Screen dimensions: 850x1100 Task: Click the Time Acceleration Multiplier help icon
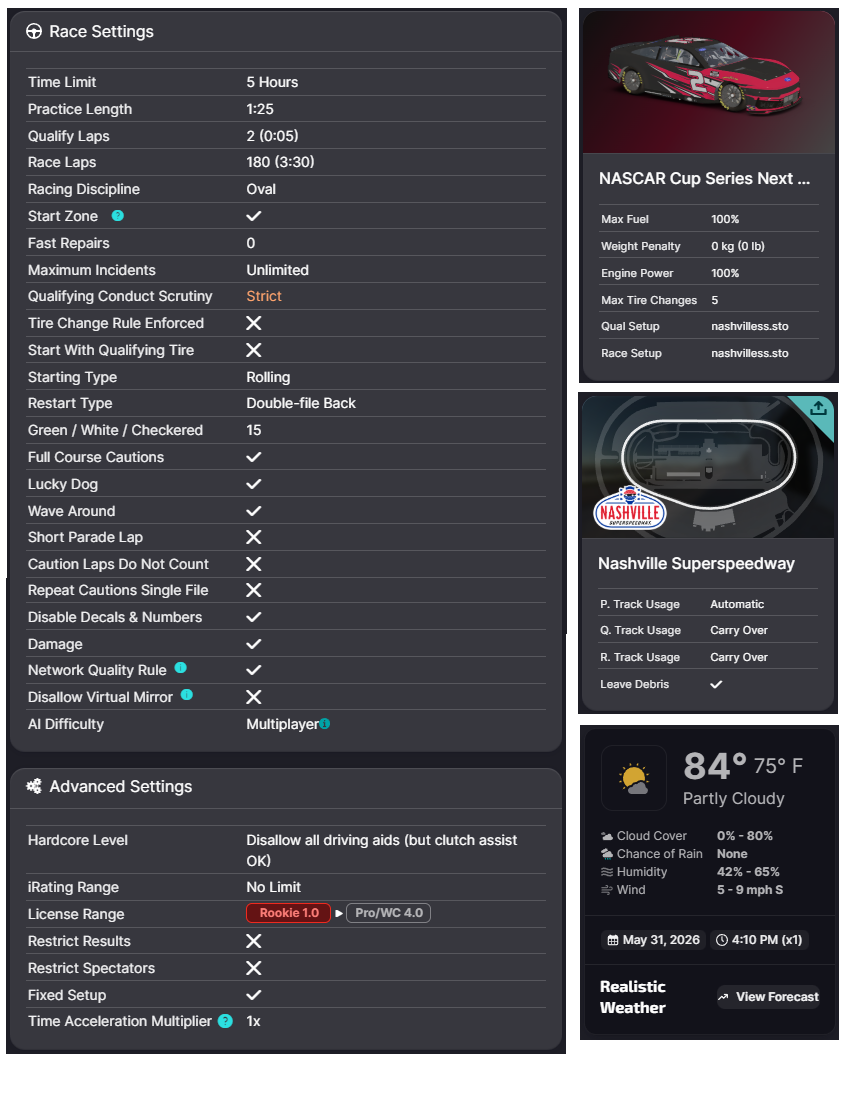tap(225, 1021)
